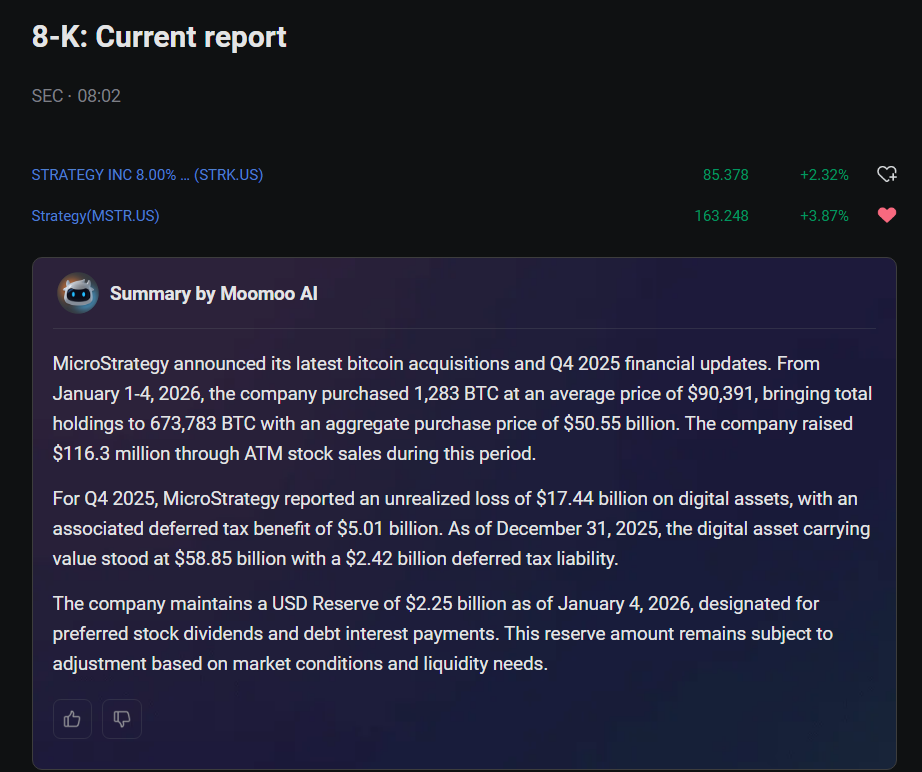Give the AI summary a thumbs down
This screenshot has width=922, height=772.
click(122, 718)
